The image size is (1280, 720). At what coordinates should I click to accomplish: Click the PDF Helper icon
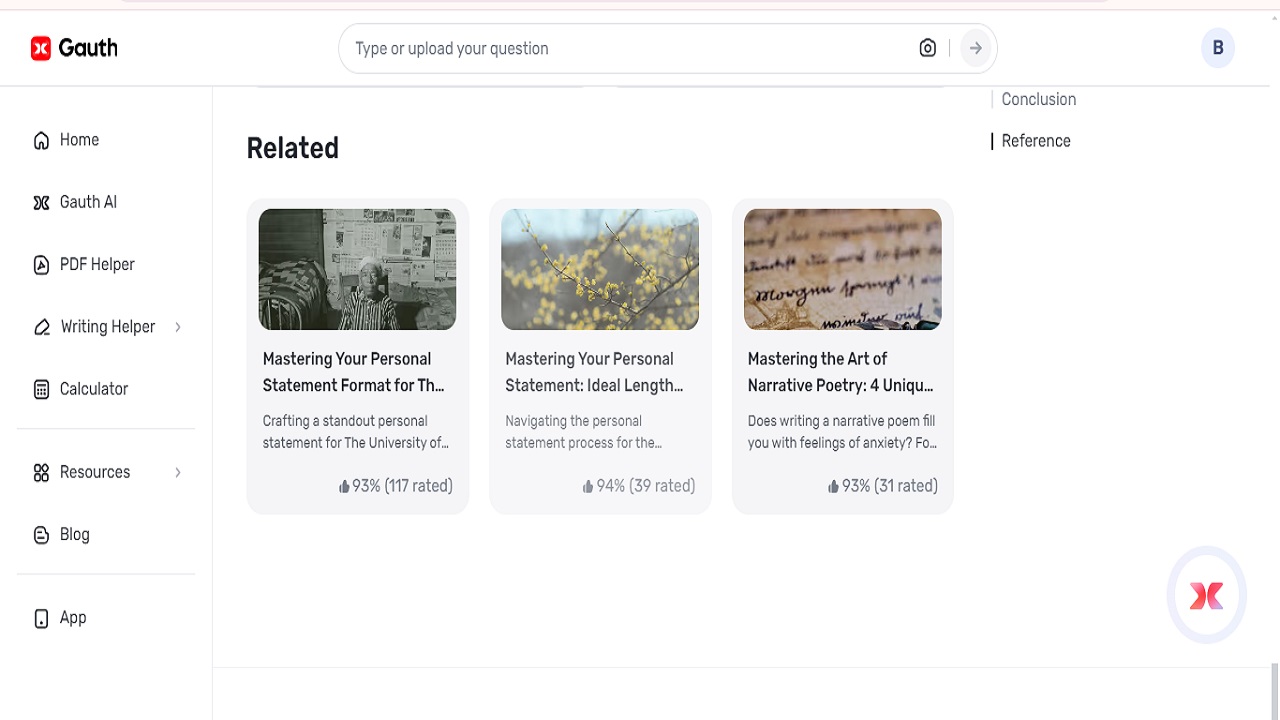(x=41, y=265)
